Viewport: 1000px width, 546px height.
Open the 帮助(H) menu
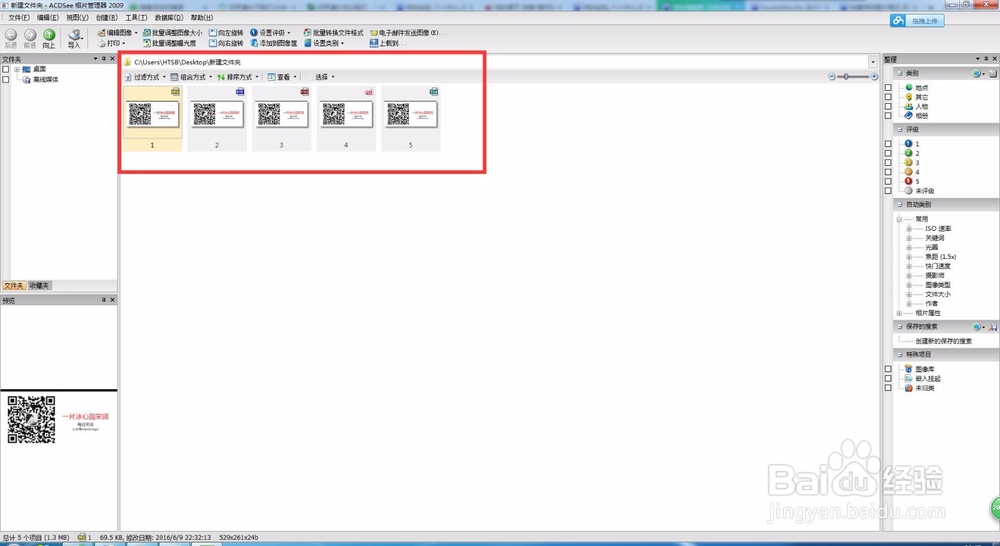pos(202,18)
